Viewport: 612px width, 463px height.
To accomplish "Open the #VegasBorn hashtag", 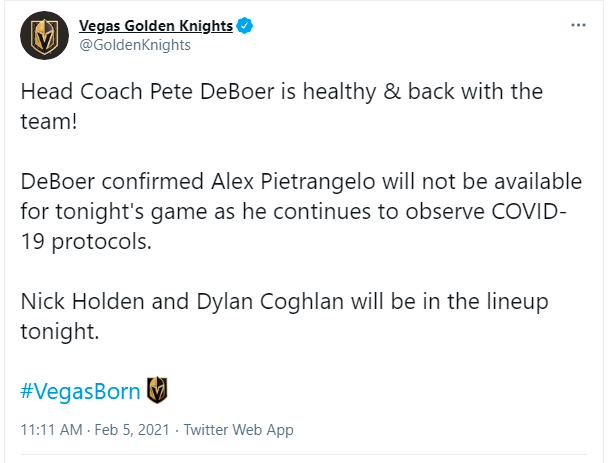I will coord(80,391).
